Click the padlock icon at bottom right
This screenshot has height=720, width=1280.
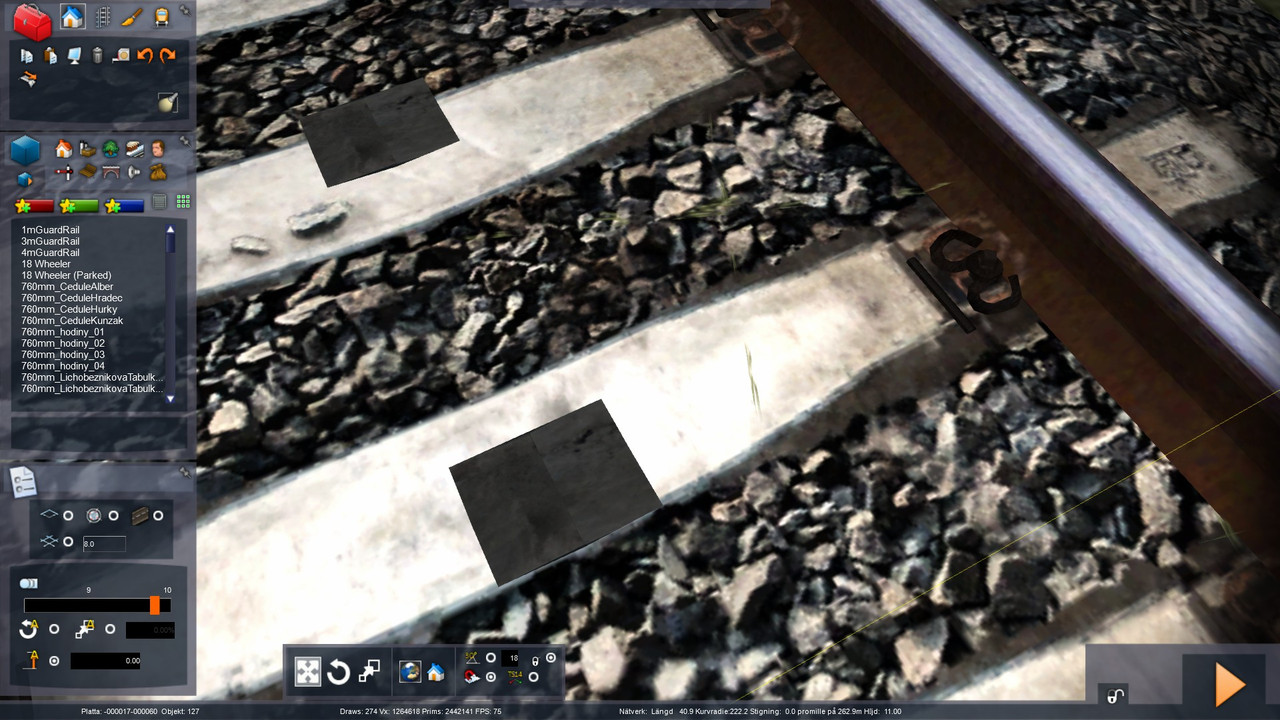[1115, 696]
